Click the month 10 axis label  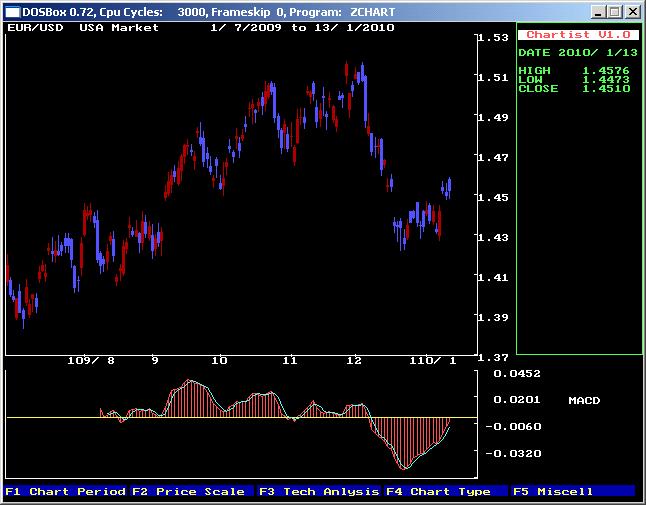(x=219, y=361)
